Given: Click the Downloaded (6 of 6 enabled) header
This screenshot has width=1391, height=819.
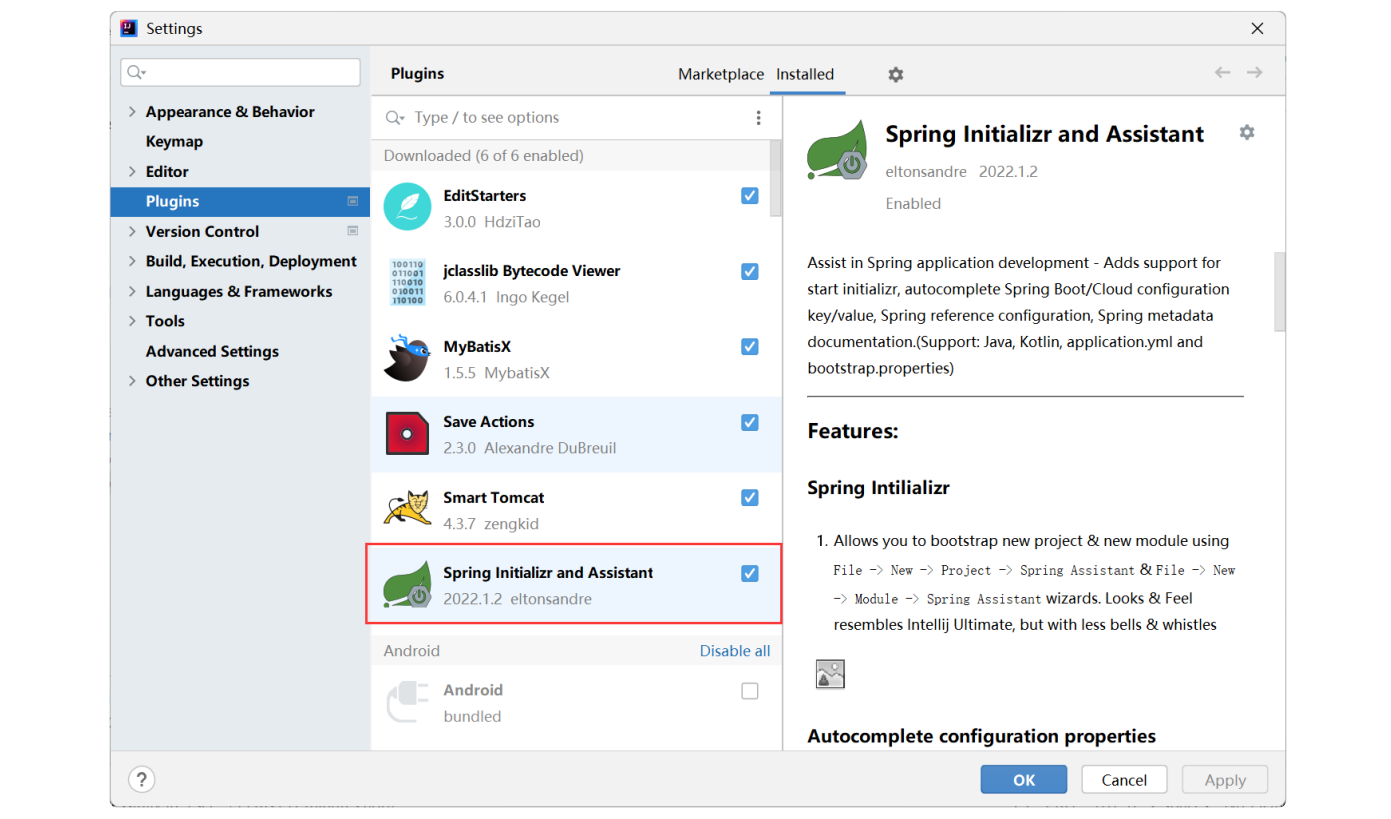Looking at the screenshot, I should (484, 156).
